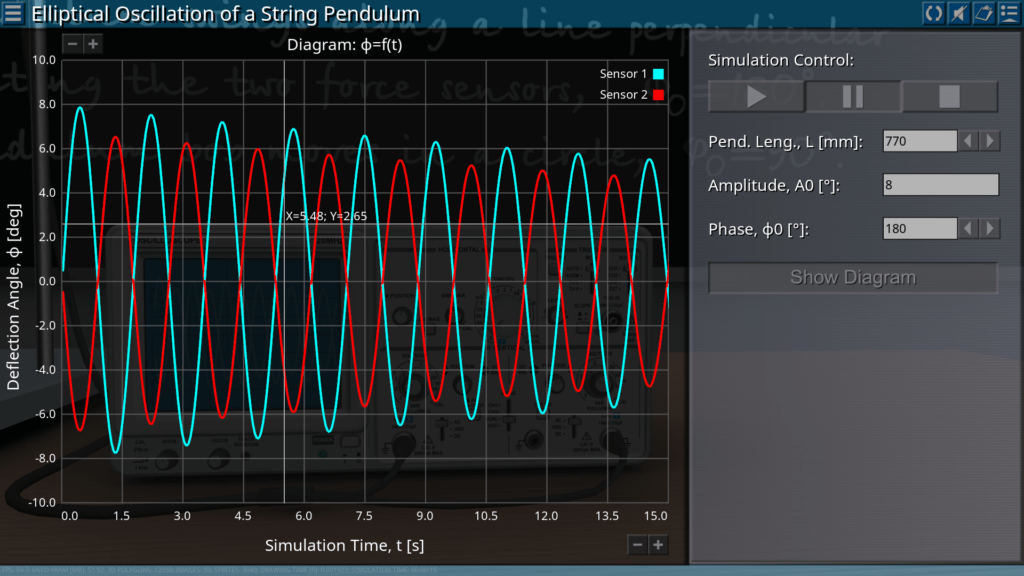
Task: Decrease phase with the left arrow
Action: [968, 229]
